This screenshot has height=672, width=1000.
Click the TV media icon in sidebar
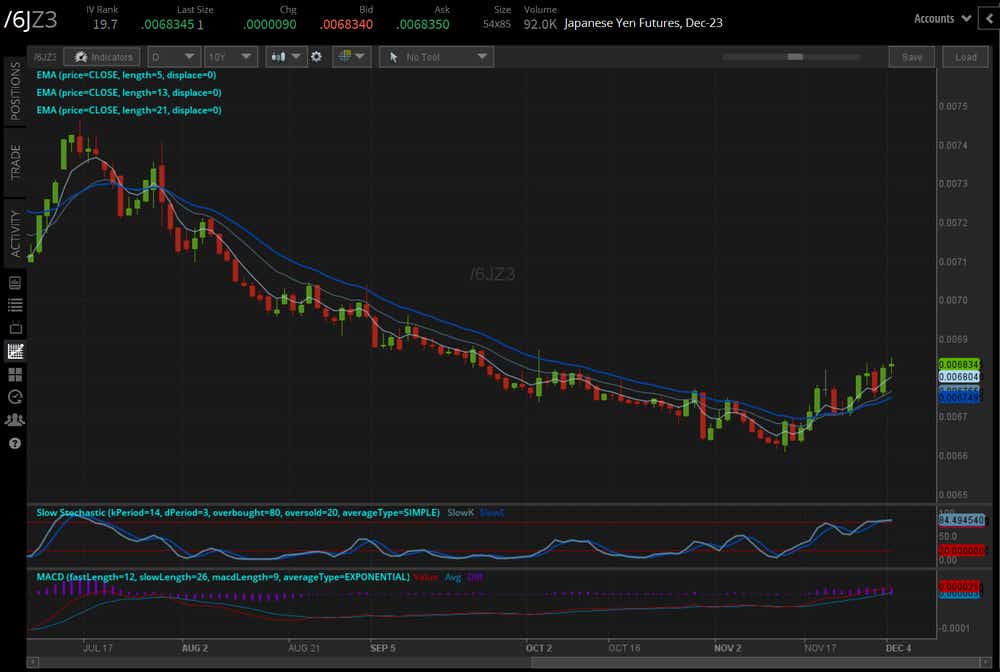[15, 328]
